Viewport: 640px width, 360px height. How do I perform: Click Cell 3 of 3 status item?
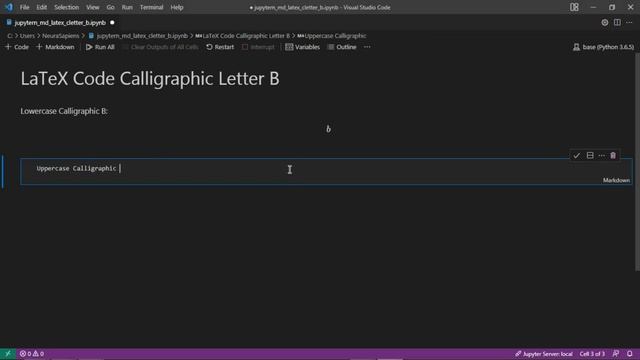click(592, 354)
